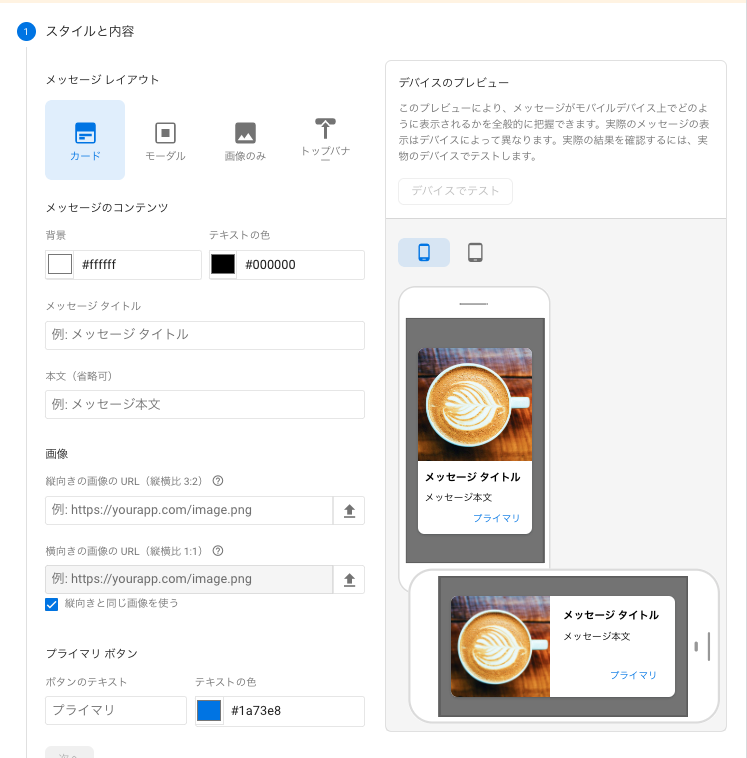Choose the トップバナー layout
The image size is (747, 758).
325,139
